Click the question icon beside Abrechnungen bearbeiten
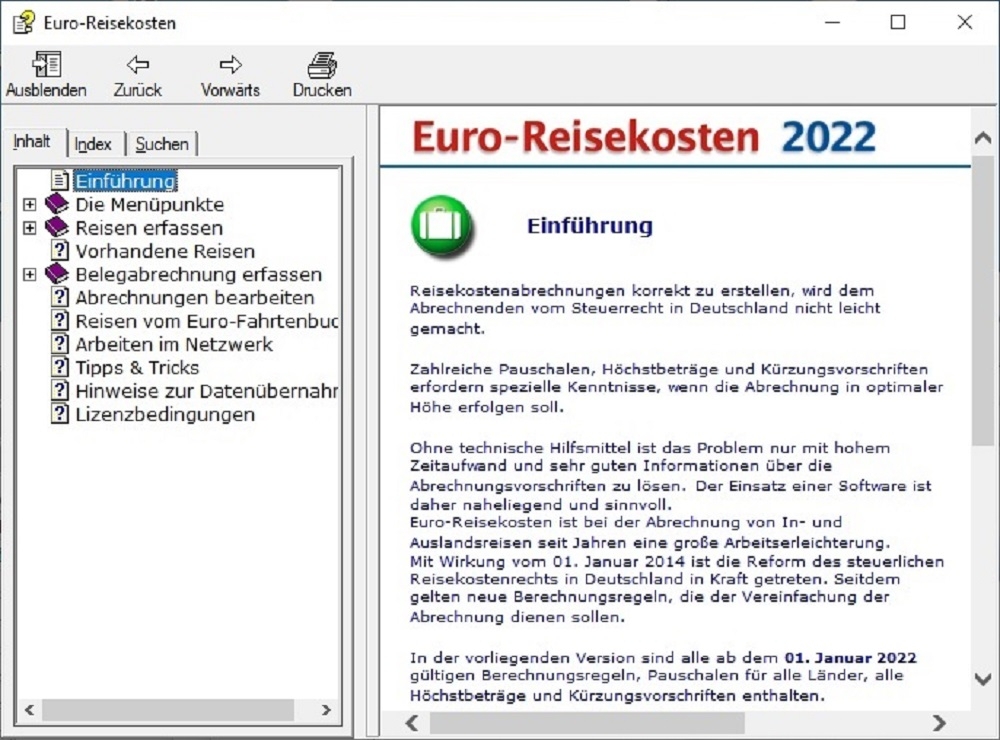Screen dimensions: 1000x740 click(59, 297)
